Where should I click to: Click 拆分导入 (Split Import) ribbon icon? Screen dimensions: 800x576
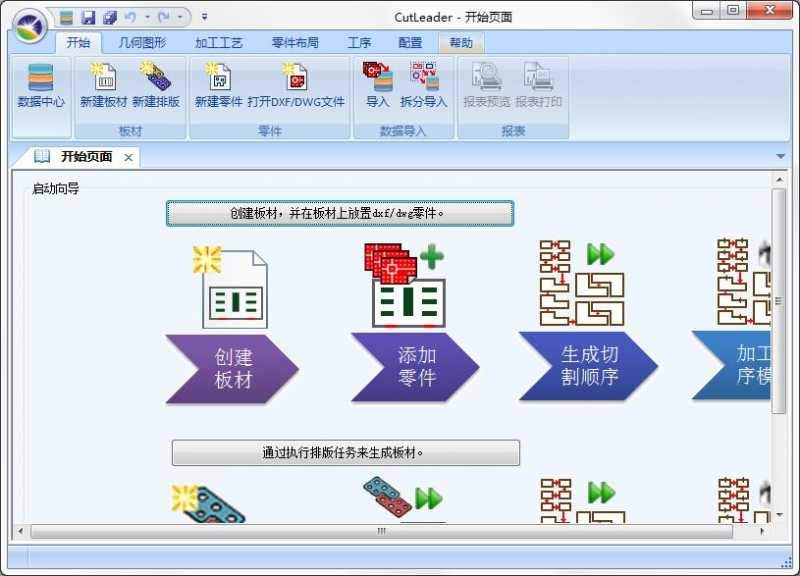coord(423,85)
